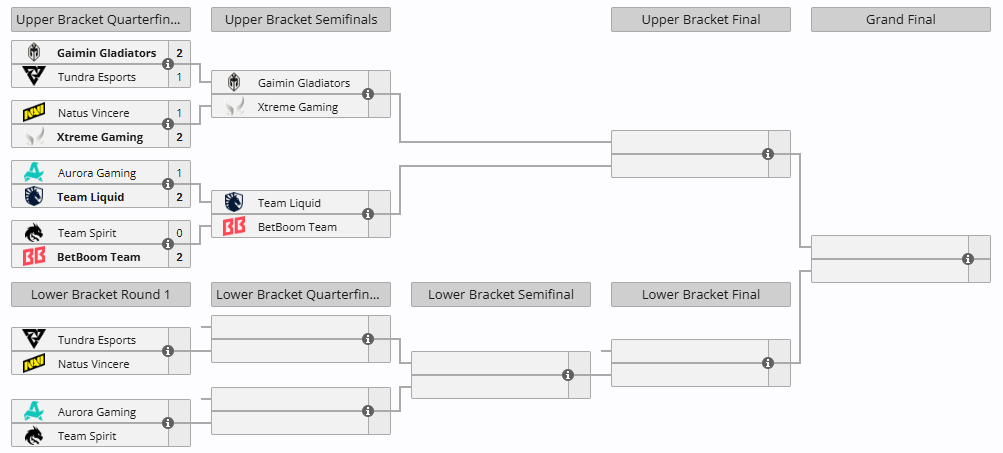Show info for Aurora vs Team Spirit lower match
Screen dimensions: 1003x453
click(x=168, y=423)
